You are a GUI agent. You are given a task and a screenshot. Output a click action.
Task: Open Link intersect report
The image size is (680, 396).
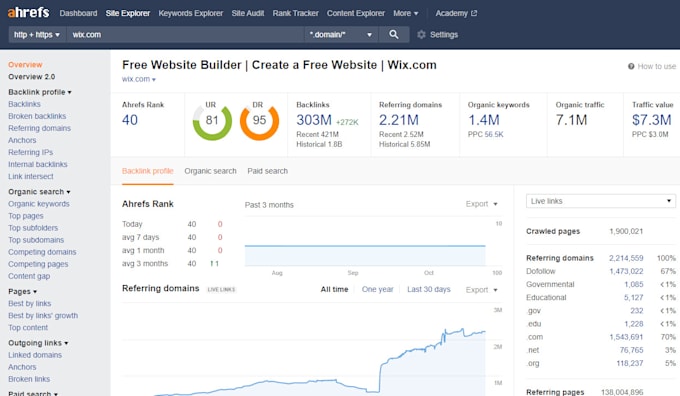pyautogui.click(x=31, y=177)
